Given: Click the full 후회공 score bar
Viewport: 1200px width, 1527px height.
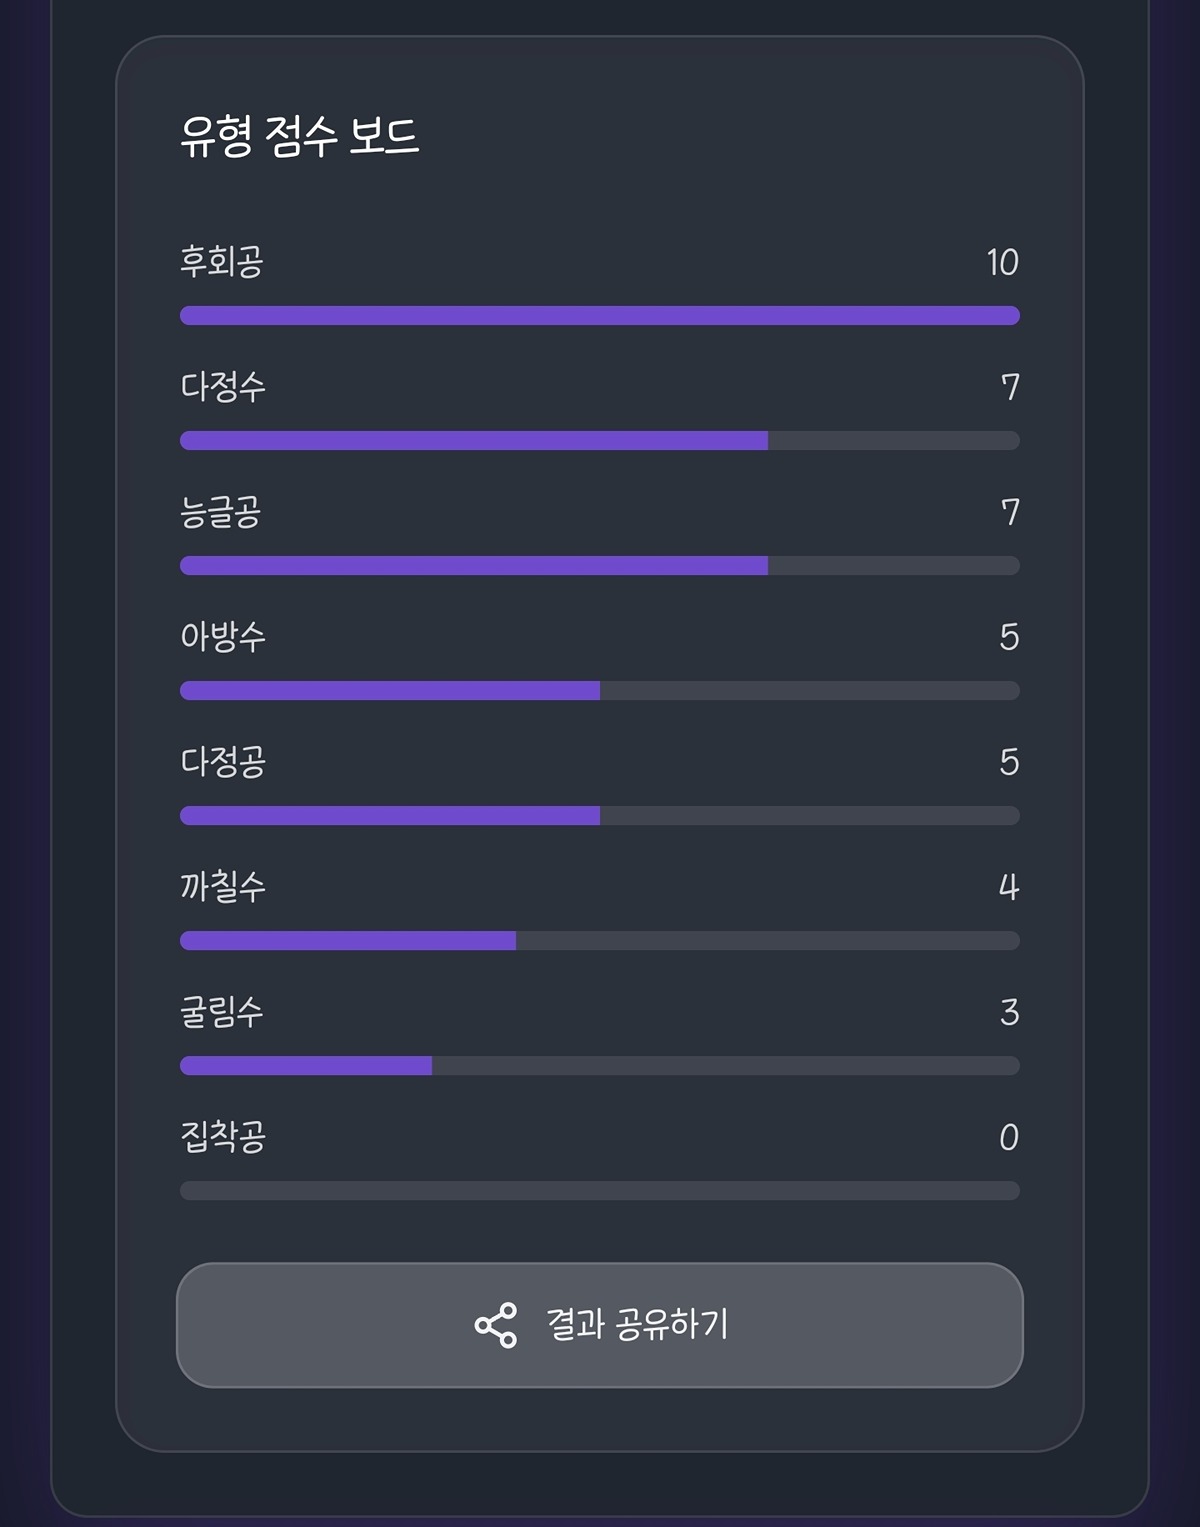Looking at the screenshot, I should (x=600, y=316).
